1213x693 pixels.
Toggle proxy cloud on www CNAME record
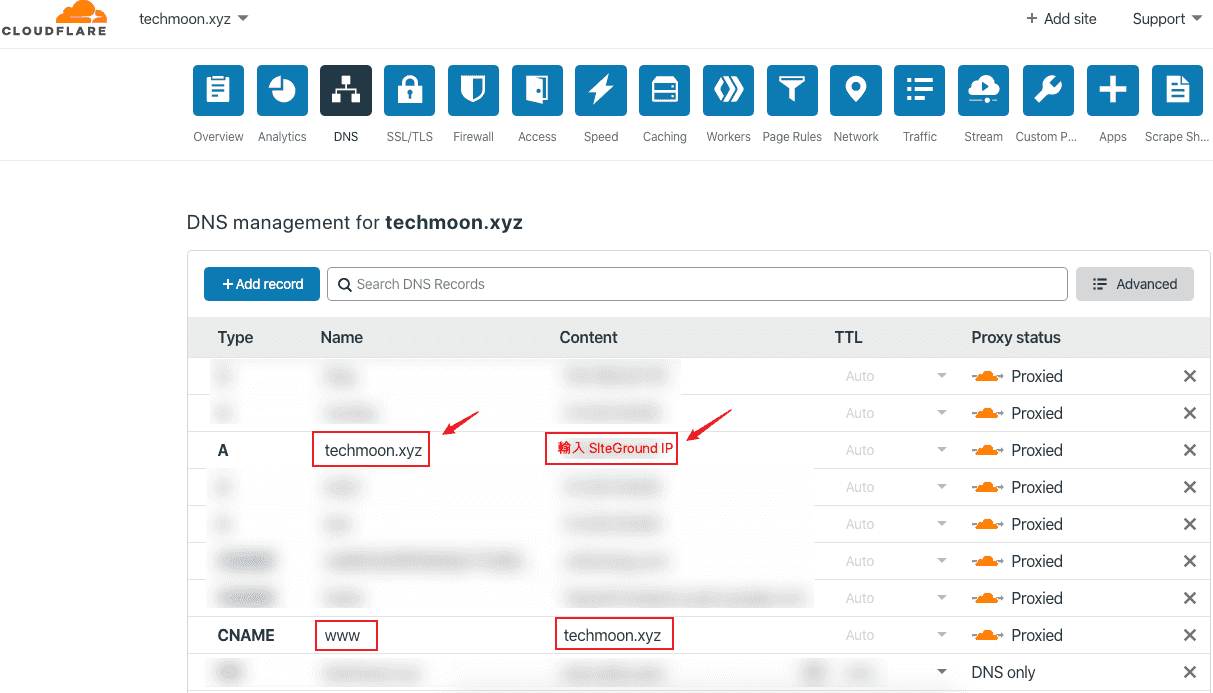point(988,635)
